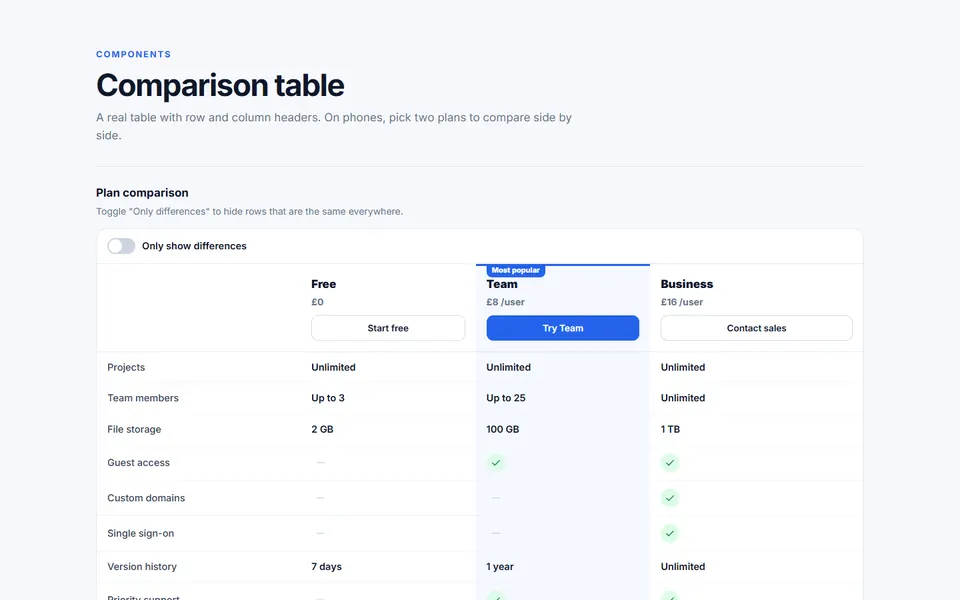Click the Toggle Only differences hint text
960x600 pixels.
(x=249, y=212)
